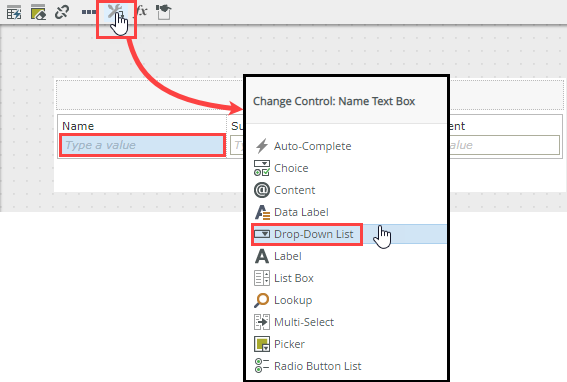This screenshot has height=382, width=567.
Task: Click the Name column label
Action: pyautogui.click(x=78, y=126)
